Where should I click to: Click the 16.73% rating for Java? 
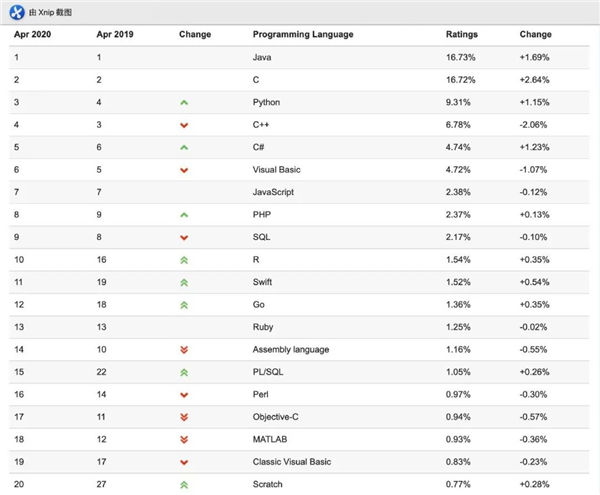pyautogui.click(x=461, y=57)
